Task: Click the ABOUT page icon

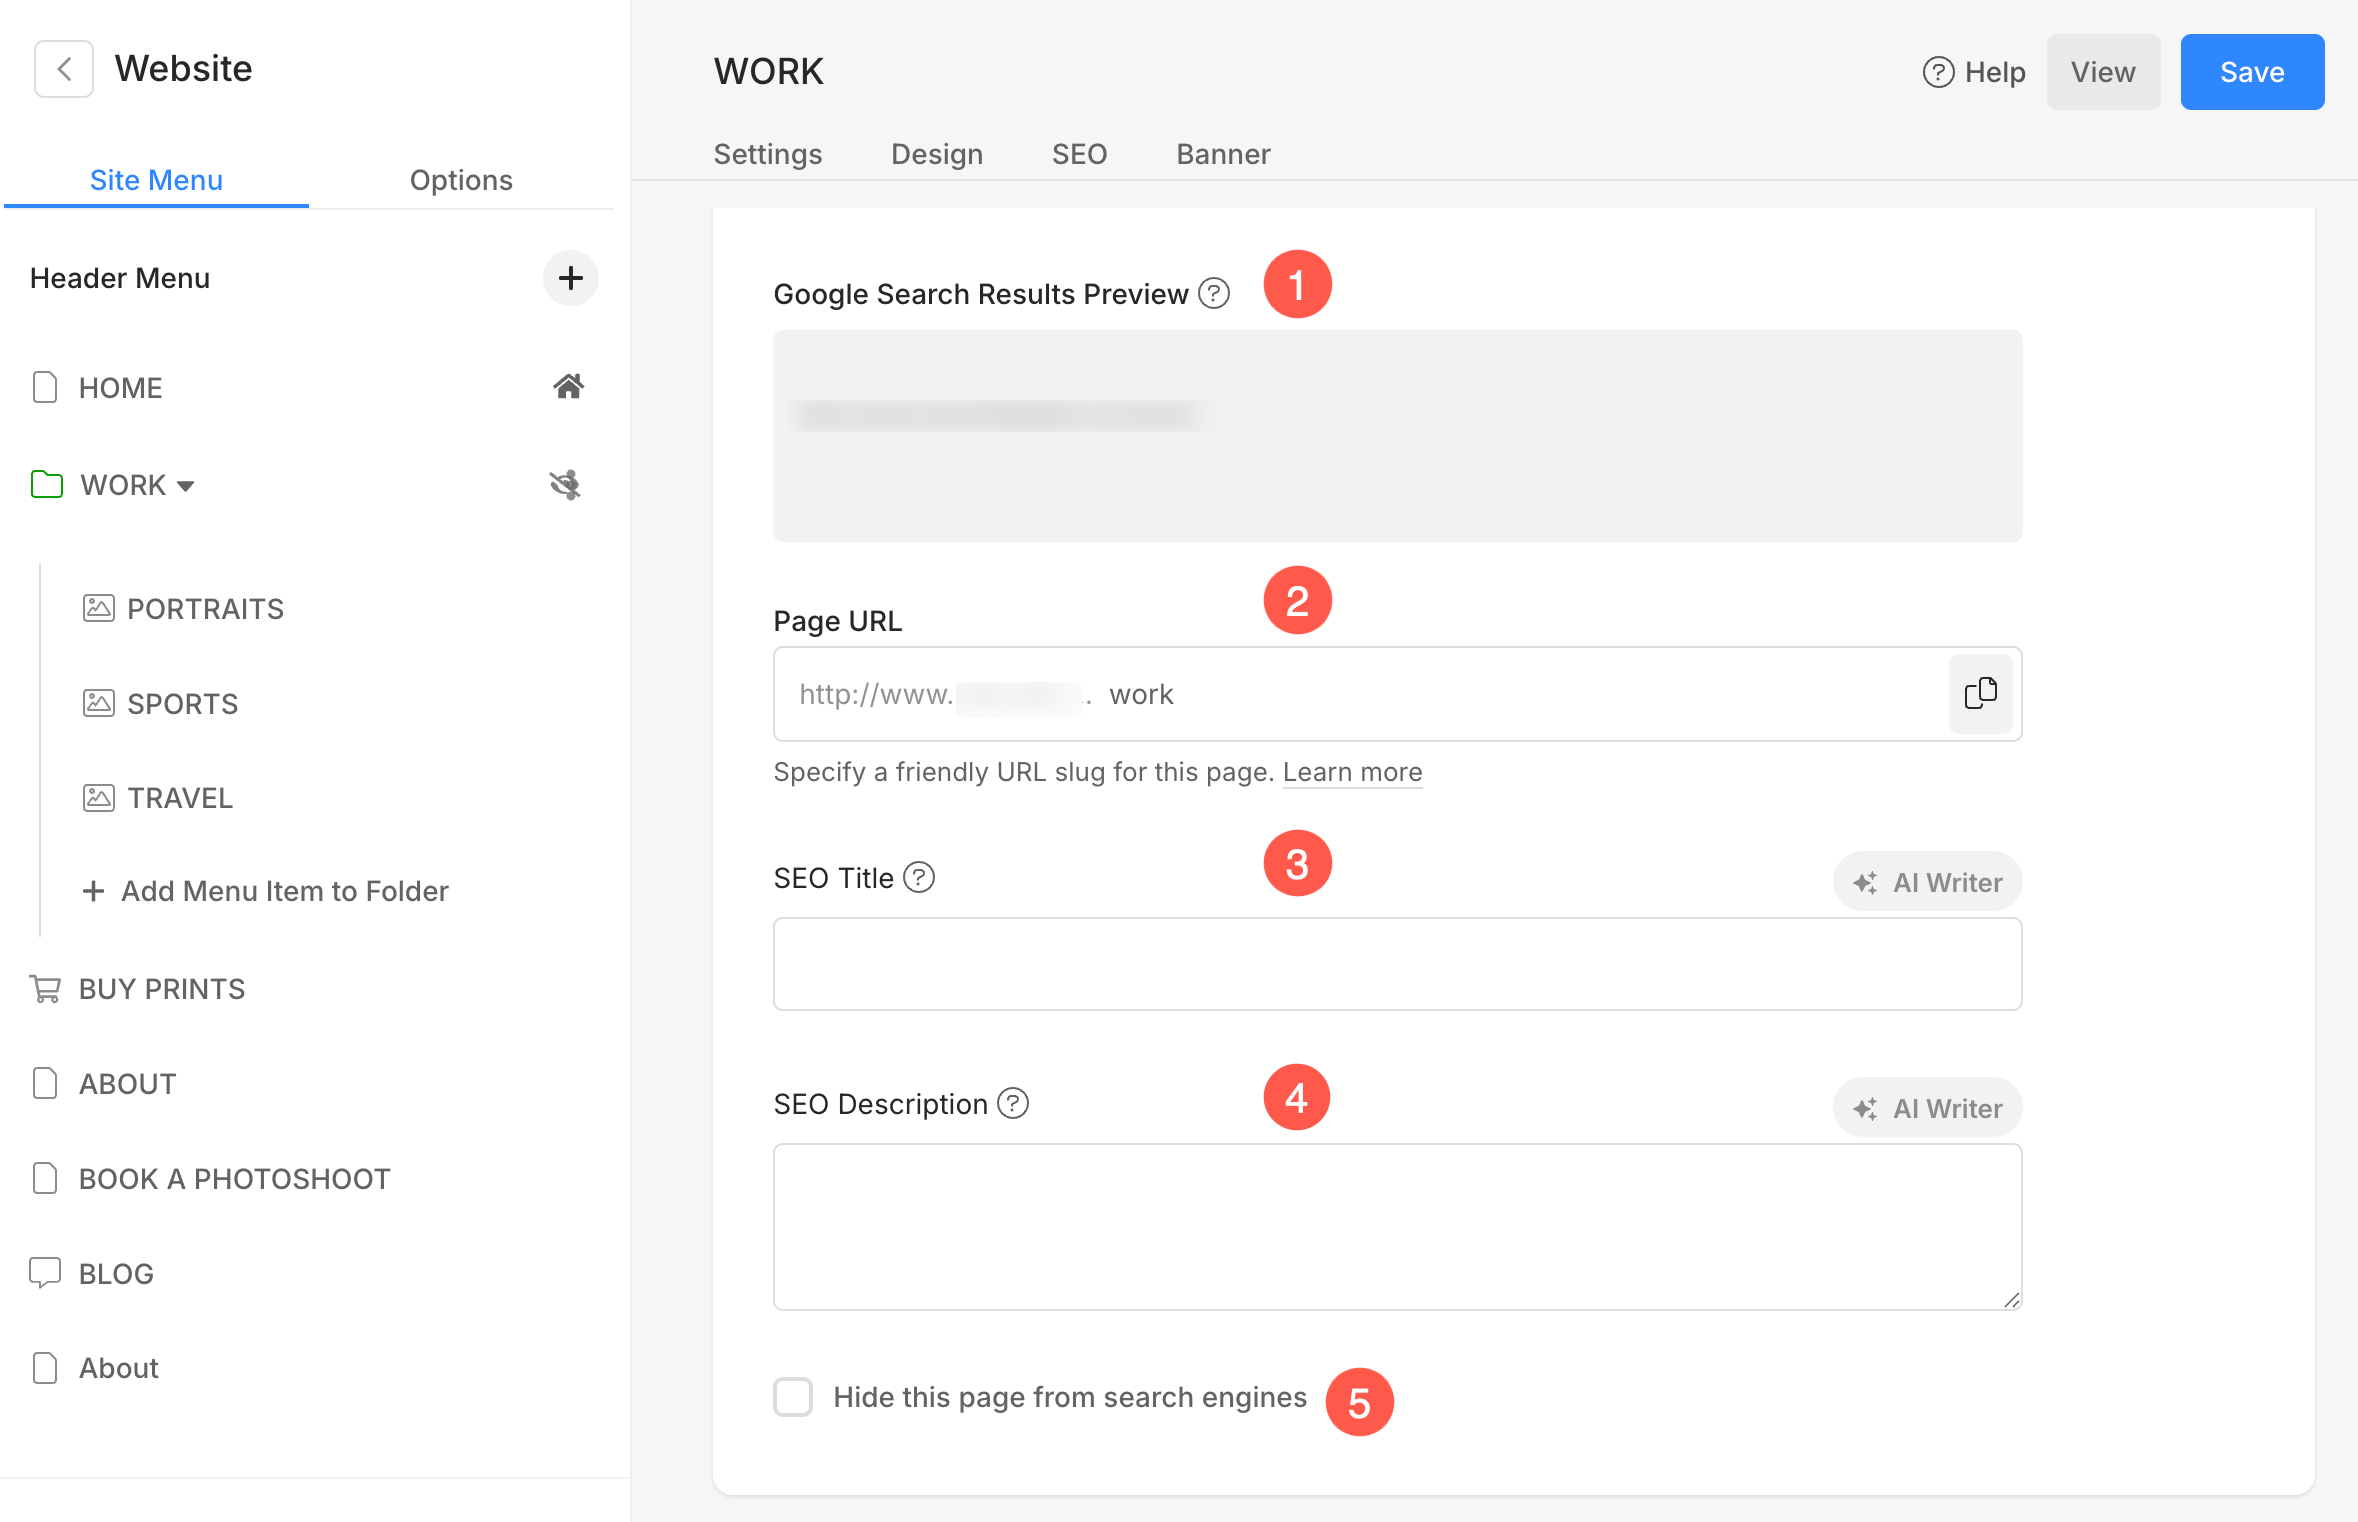Action: (45, 1083)
